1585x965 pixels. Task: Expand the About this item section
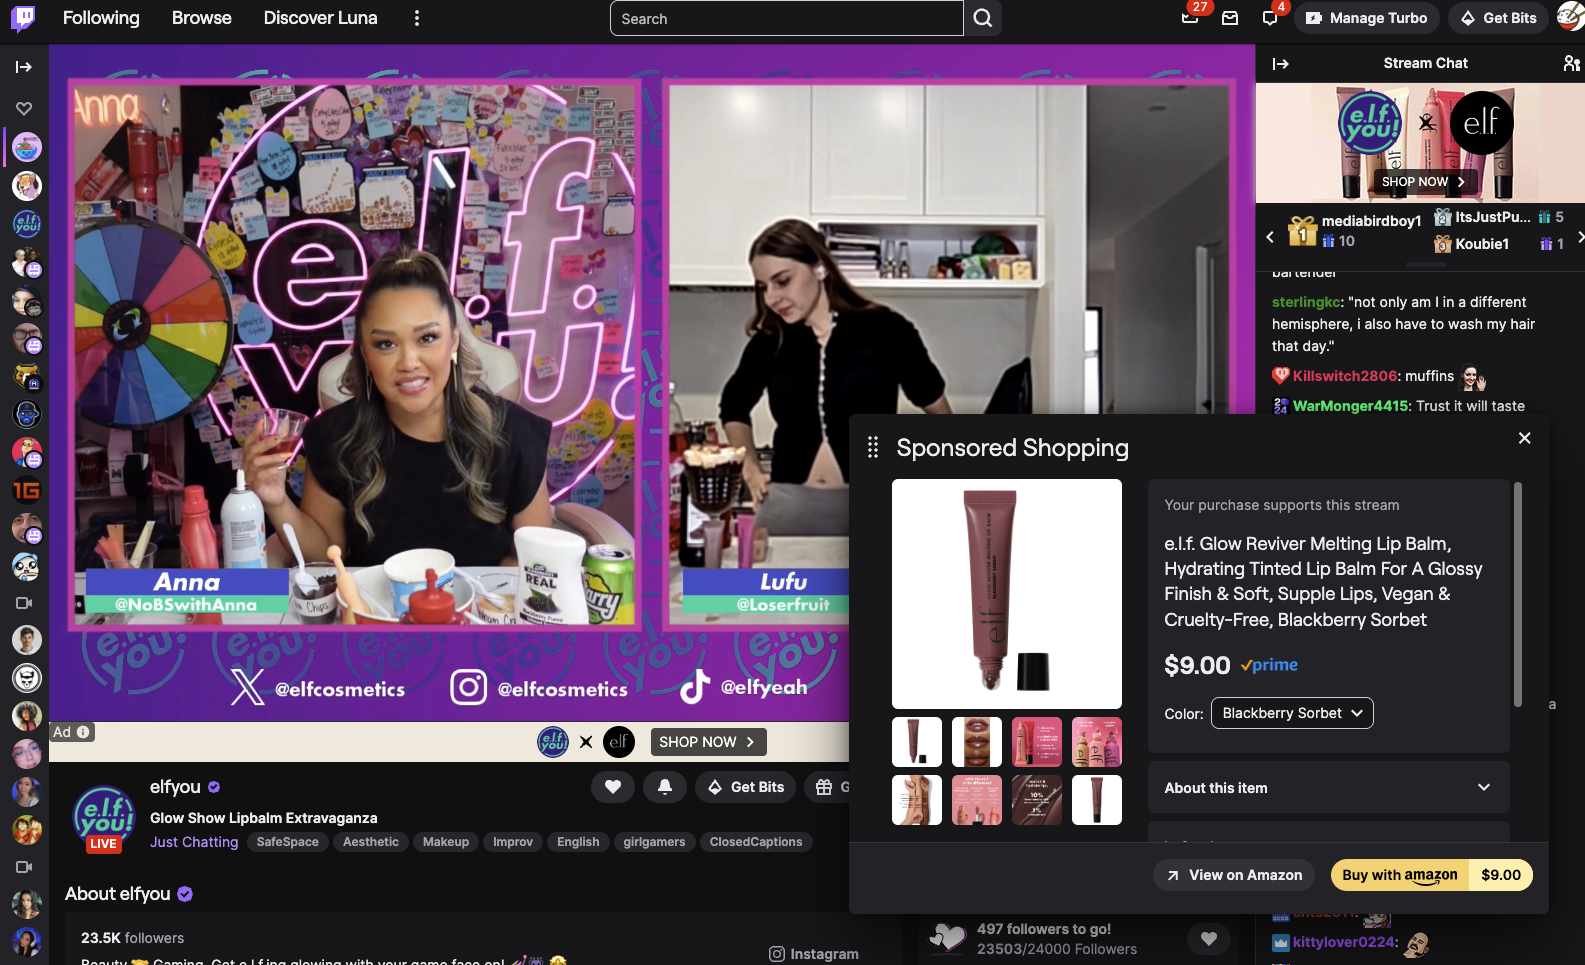(x=1328, y=788)
